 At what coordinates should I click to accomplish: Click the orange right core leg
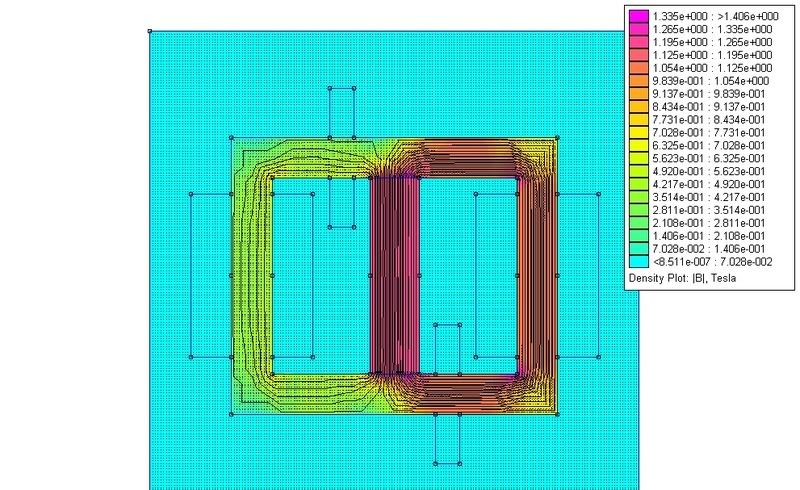[x=537, y=276]
